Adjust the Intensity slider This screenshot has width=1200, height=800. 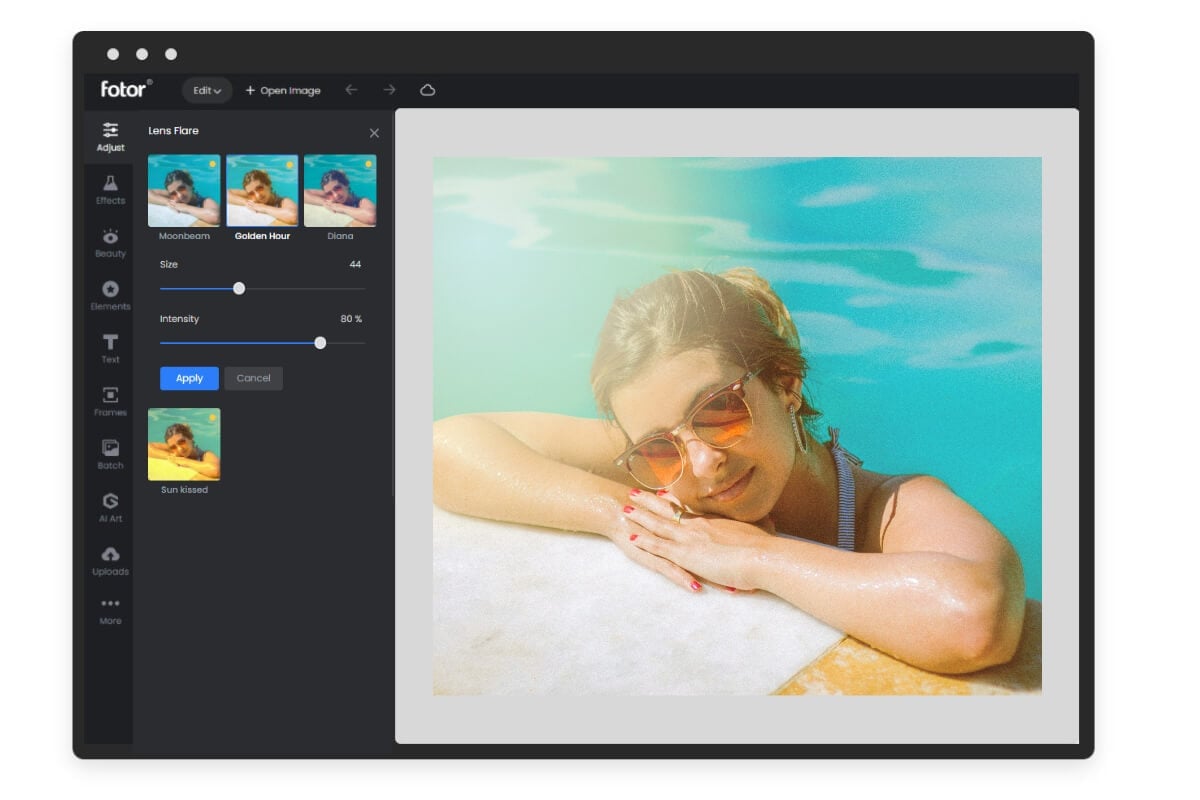click(320, 342)
